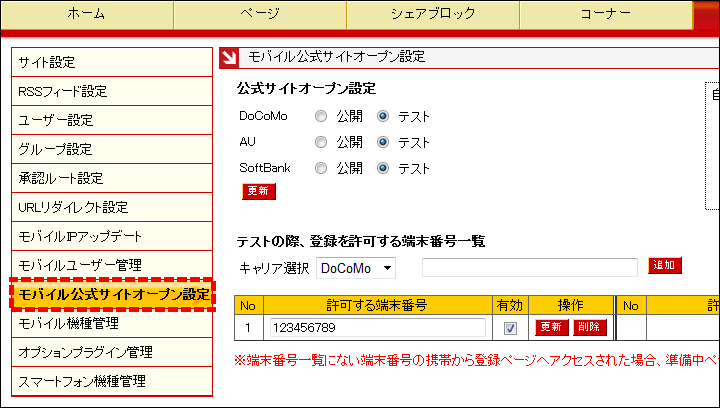
Task: Click 更新 button in row 1
Action: point(551,327)
